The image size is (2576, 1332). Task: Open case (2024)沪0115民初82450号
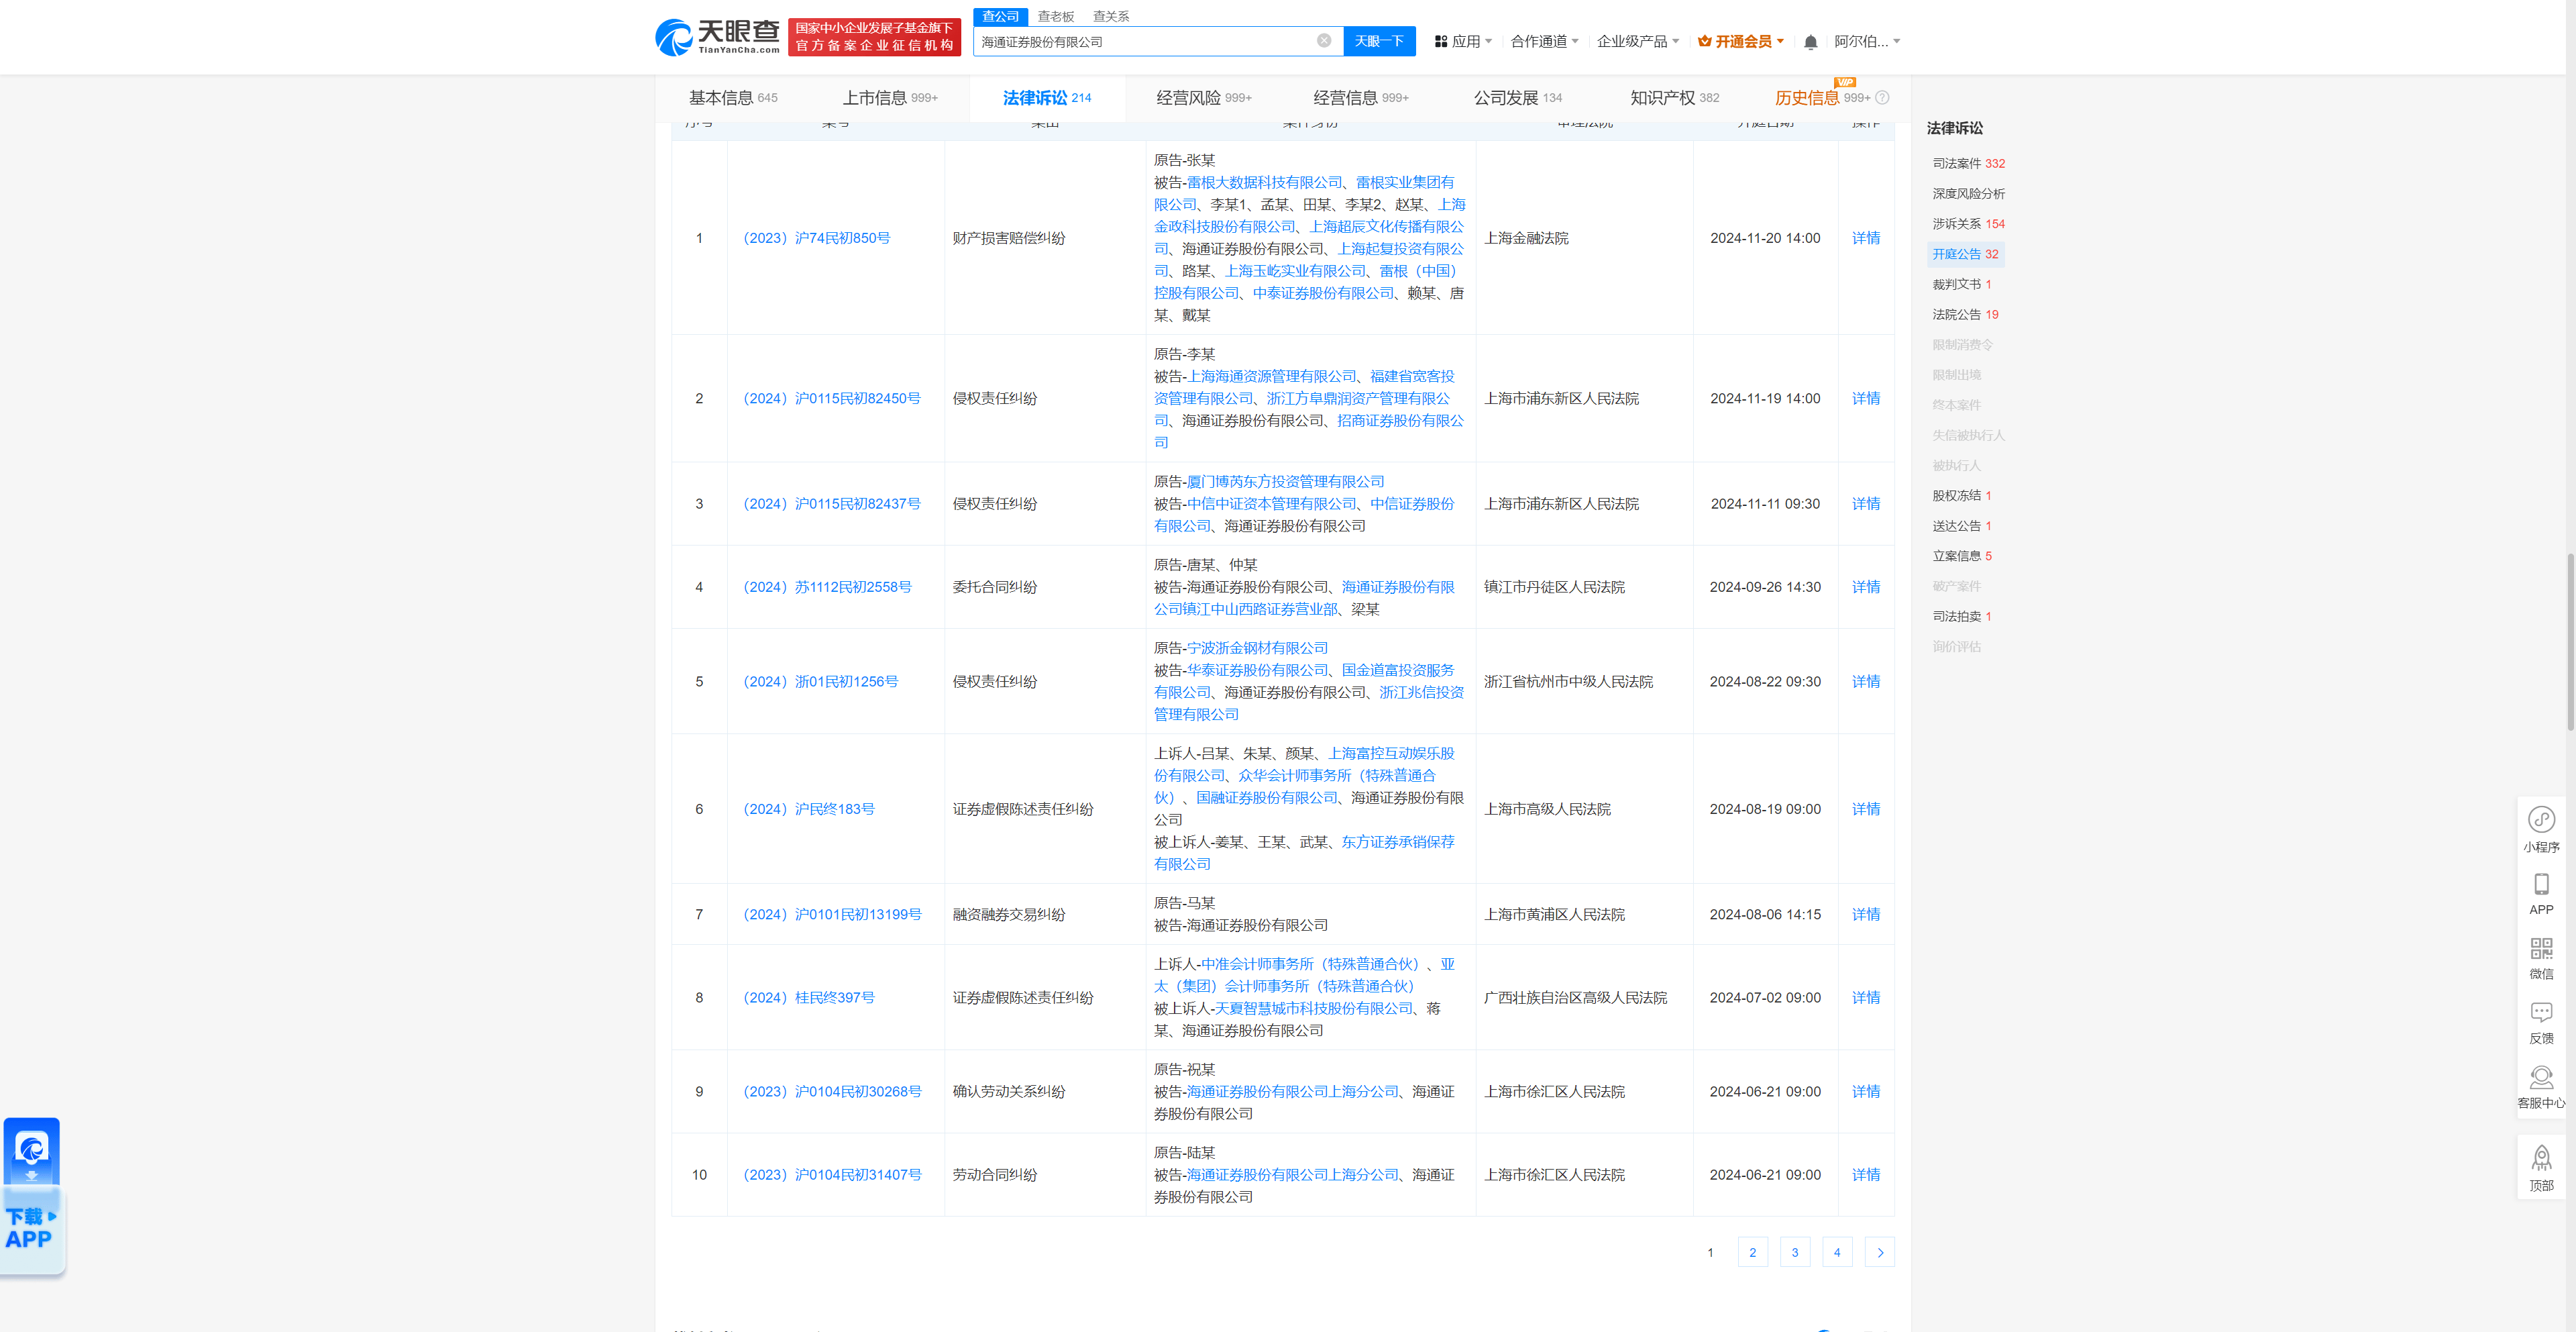[831, 398]
